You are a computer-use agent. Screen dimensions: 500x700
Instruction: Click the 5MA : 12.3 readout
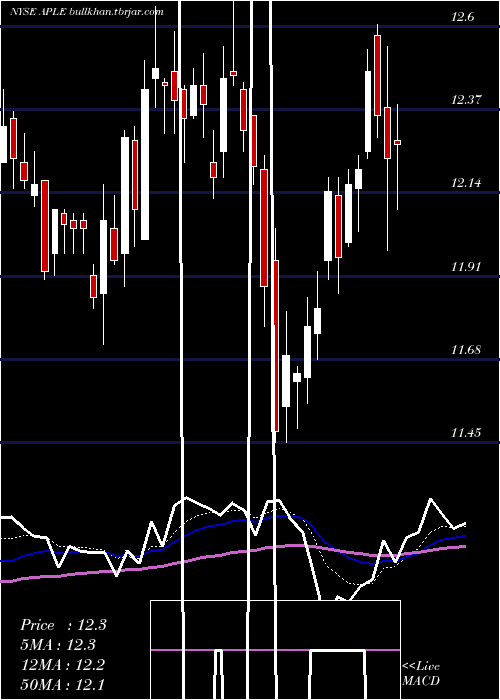pyautogui.click(x=58, y=645)
